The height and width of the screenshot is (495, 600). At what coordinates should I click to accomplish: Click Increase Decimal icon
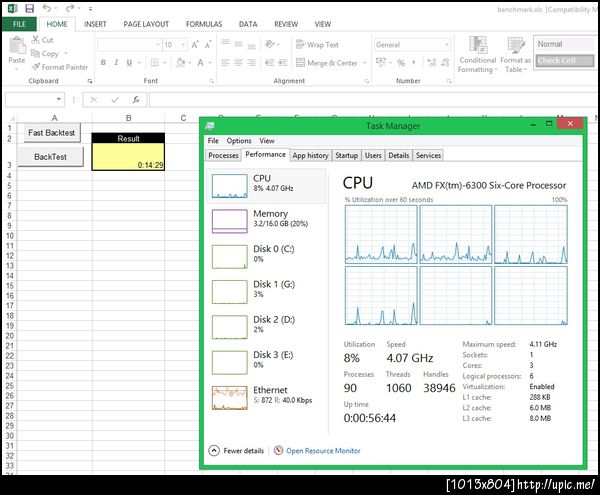coord(432,62)
